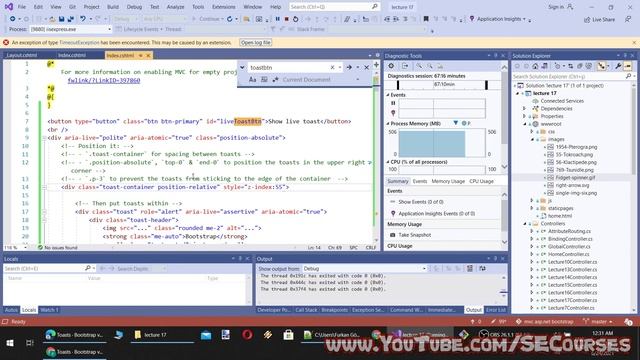Screen dimensions: 640x360
Task: Open Live Share
Action: (x=599, y=19)
